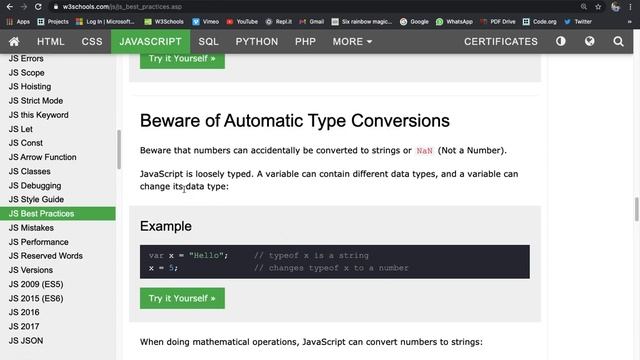
Task: Switch to the PYTHON tutorial tab
Action: [x=257, y=41]
